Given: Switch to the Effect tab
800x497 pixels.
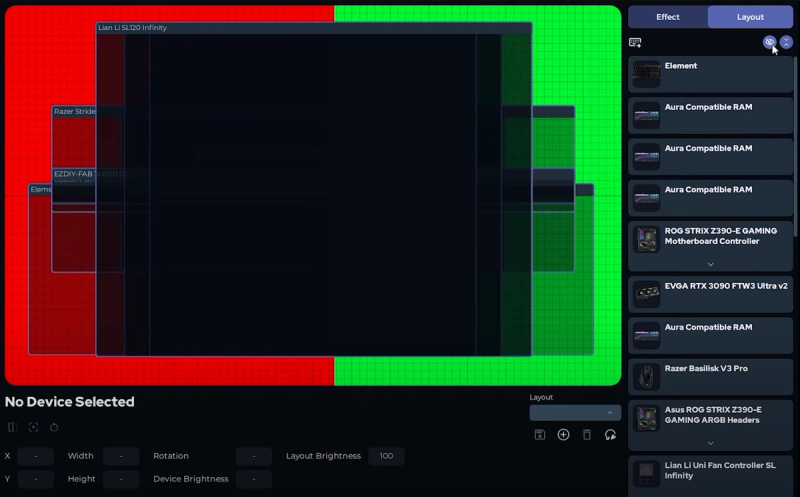Looking at the screenshot, I should (x=668, y=17).
